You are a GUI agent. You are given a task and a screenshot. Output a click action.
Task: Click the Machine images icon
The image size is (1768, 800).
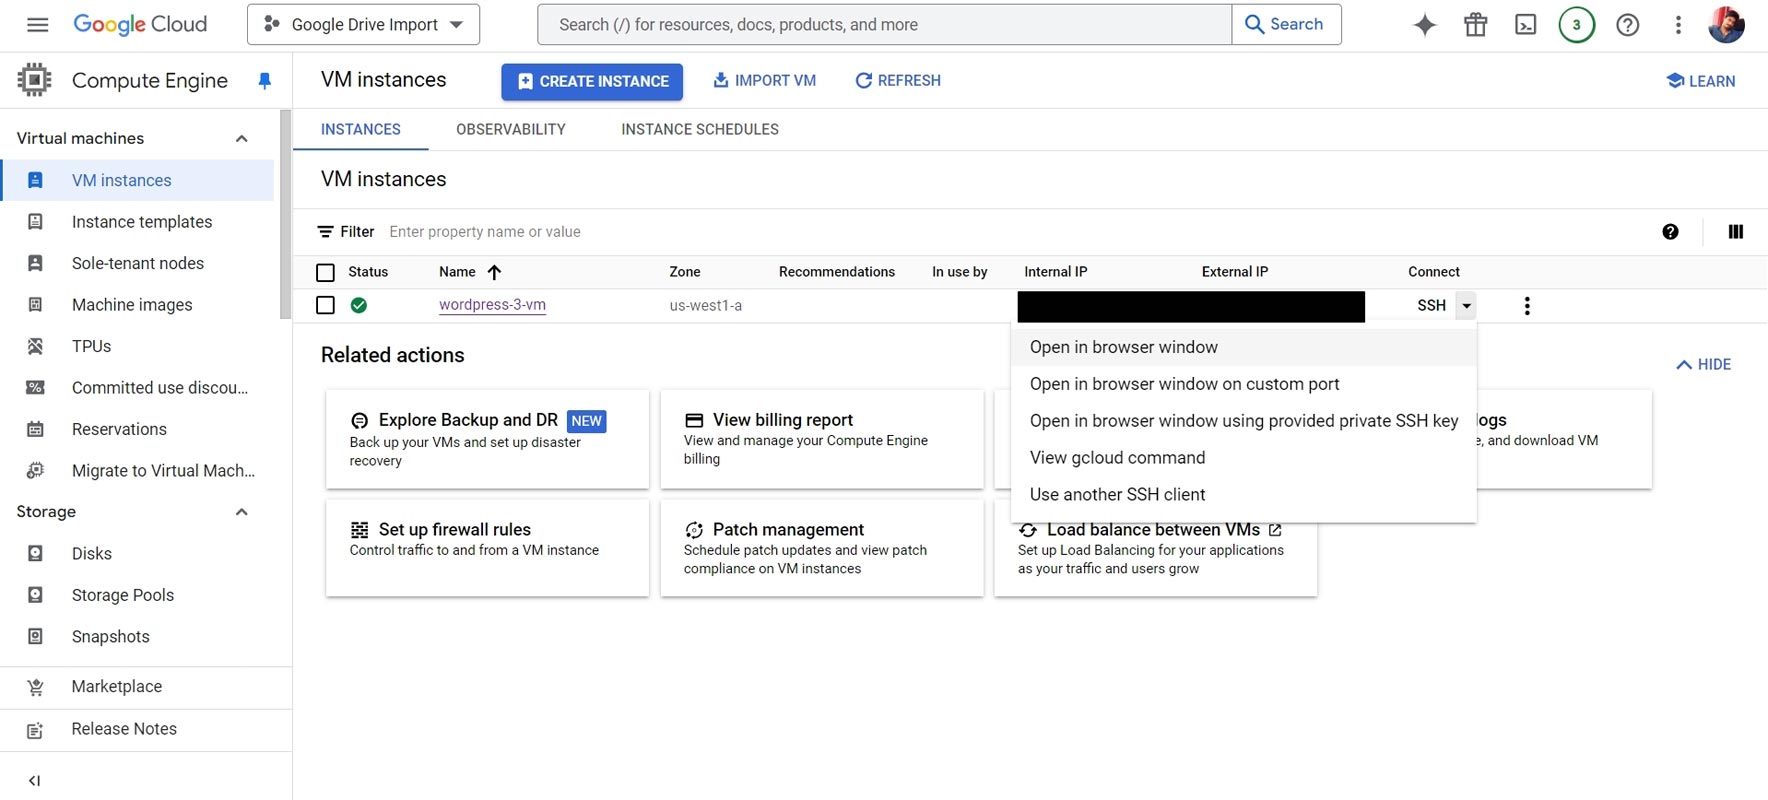tap(35, 305)
